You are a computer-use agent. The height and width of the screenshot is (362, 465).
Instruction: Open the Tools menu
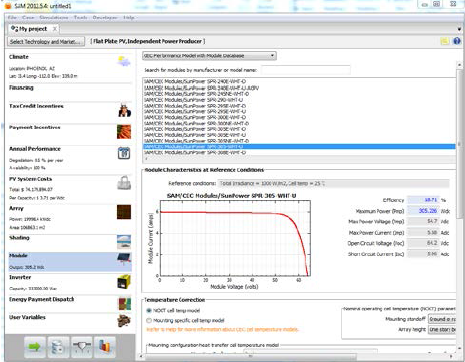(80, 17)
